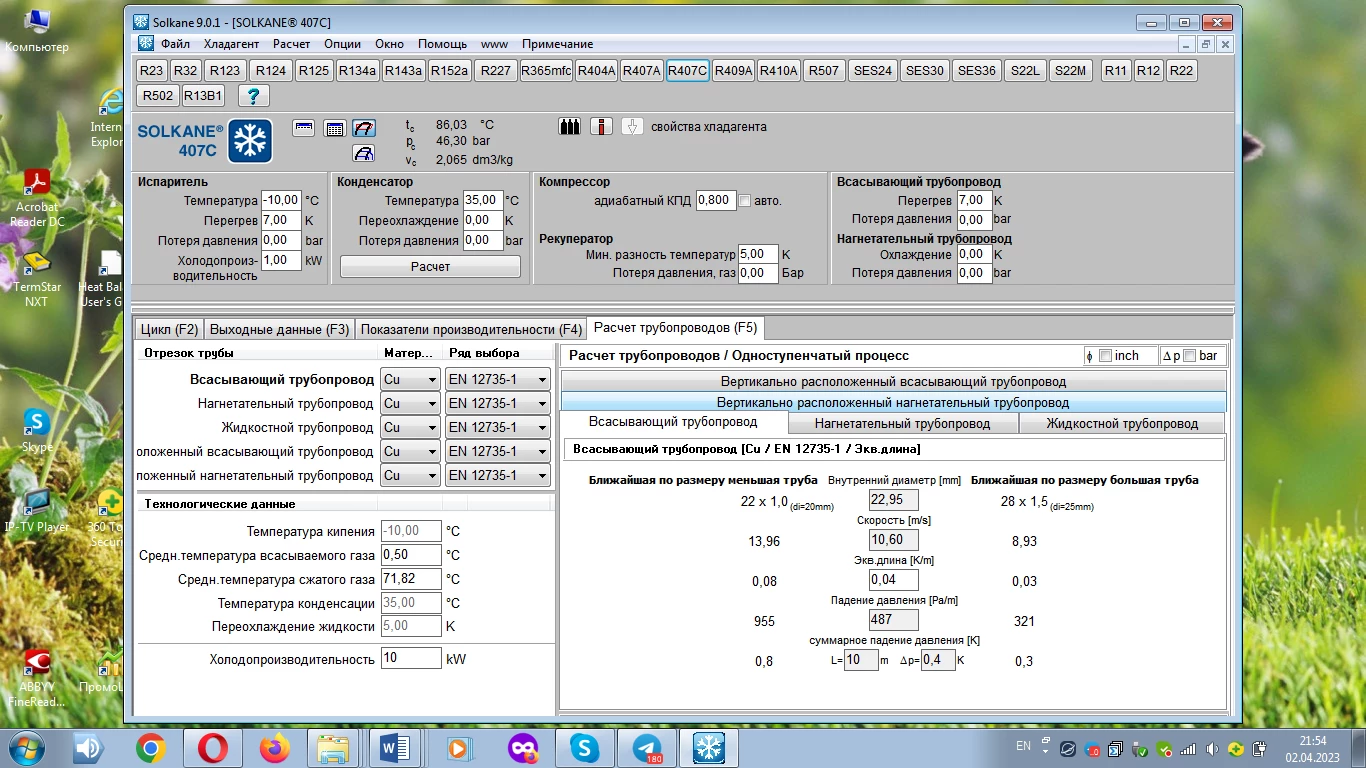Open the help question mark button
This screenshot has height=768, width=1366.
pyautogui.click(x=254, y=96)
